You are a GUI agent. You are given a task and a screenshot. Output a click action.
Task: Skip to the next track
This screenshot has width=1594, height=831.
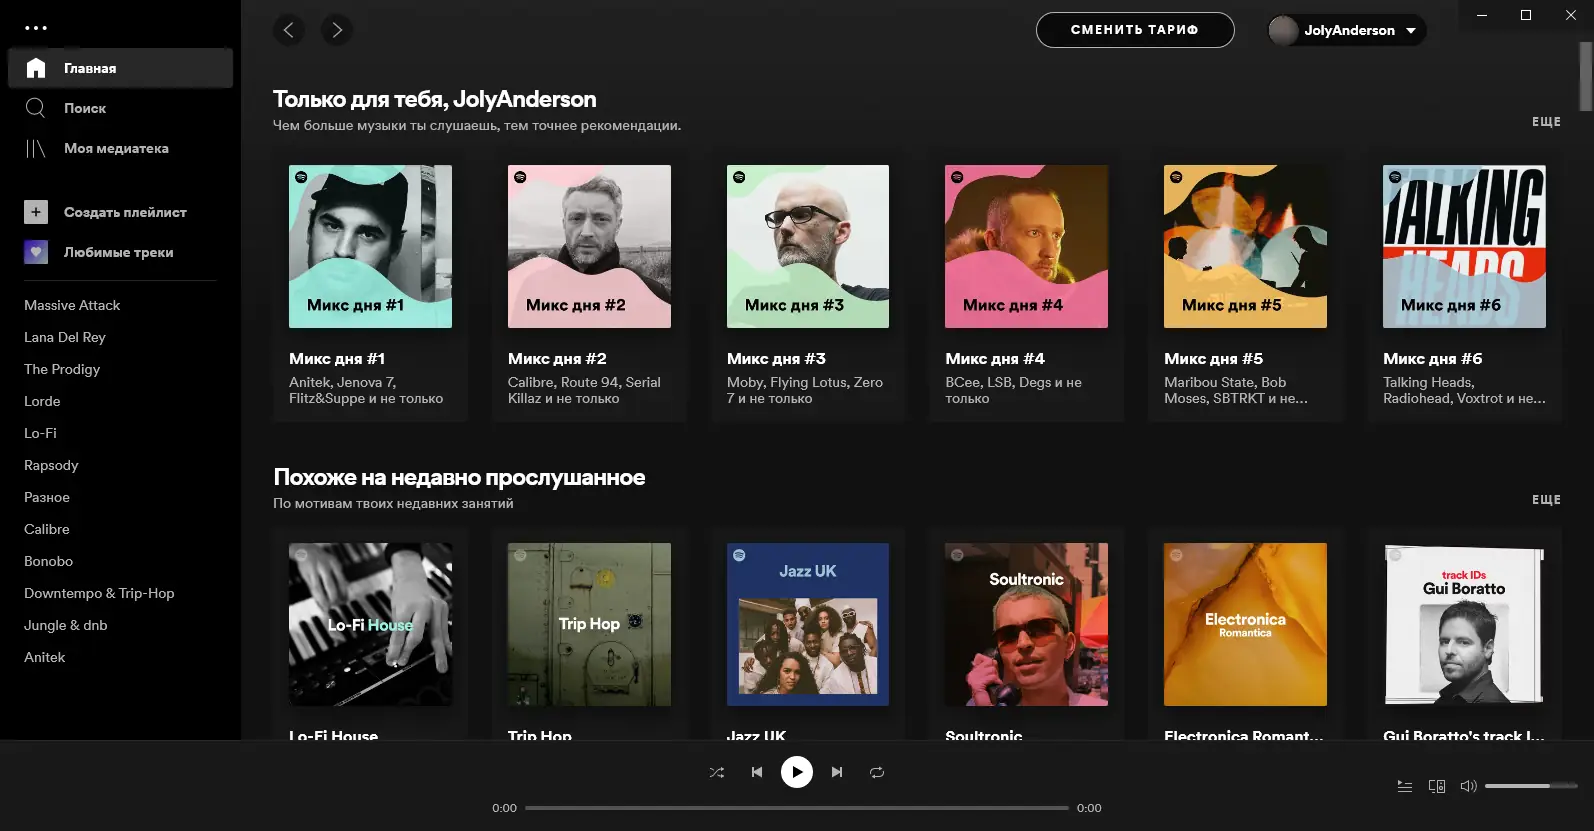(837, 772)
